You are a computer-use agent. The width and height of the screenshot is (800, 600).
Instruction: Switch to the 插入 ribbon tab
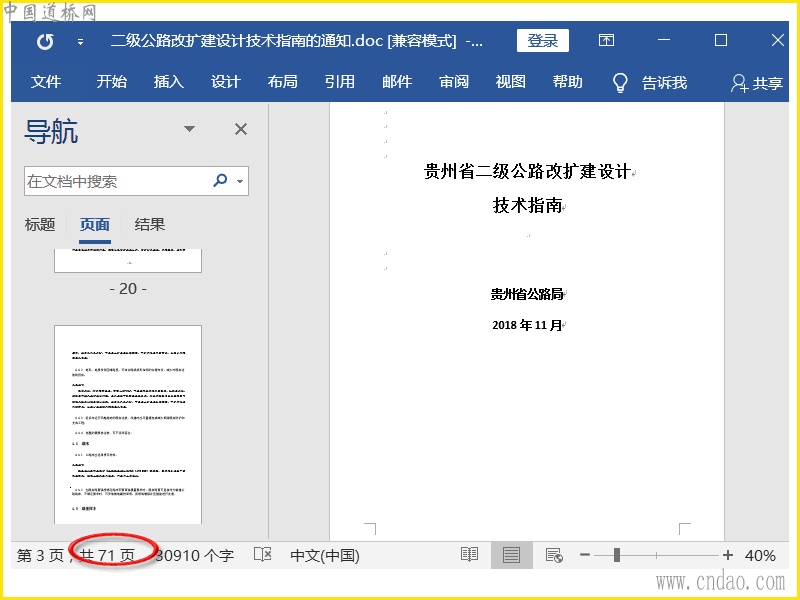[x=169, y=82]
